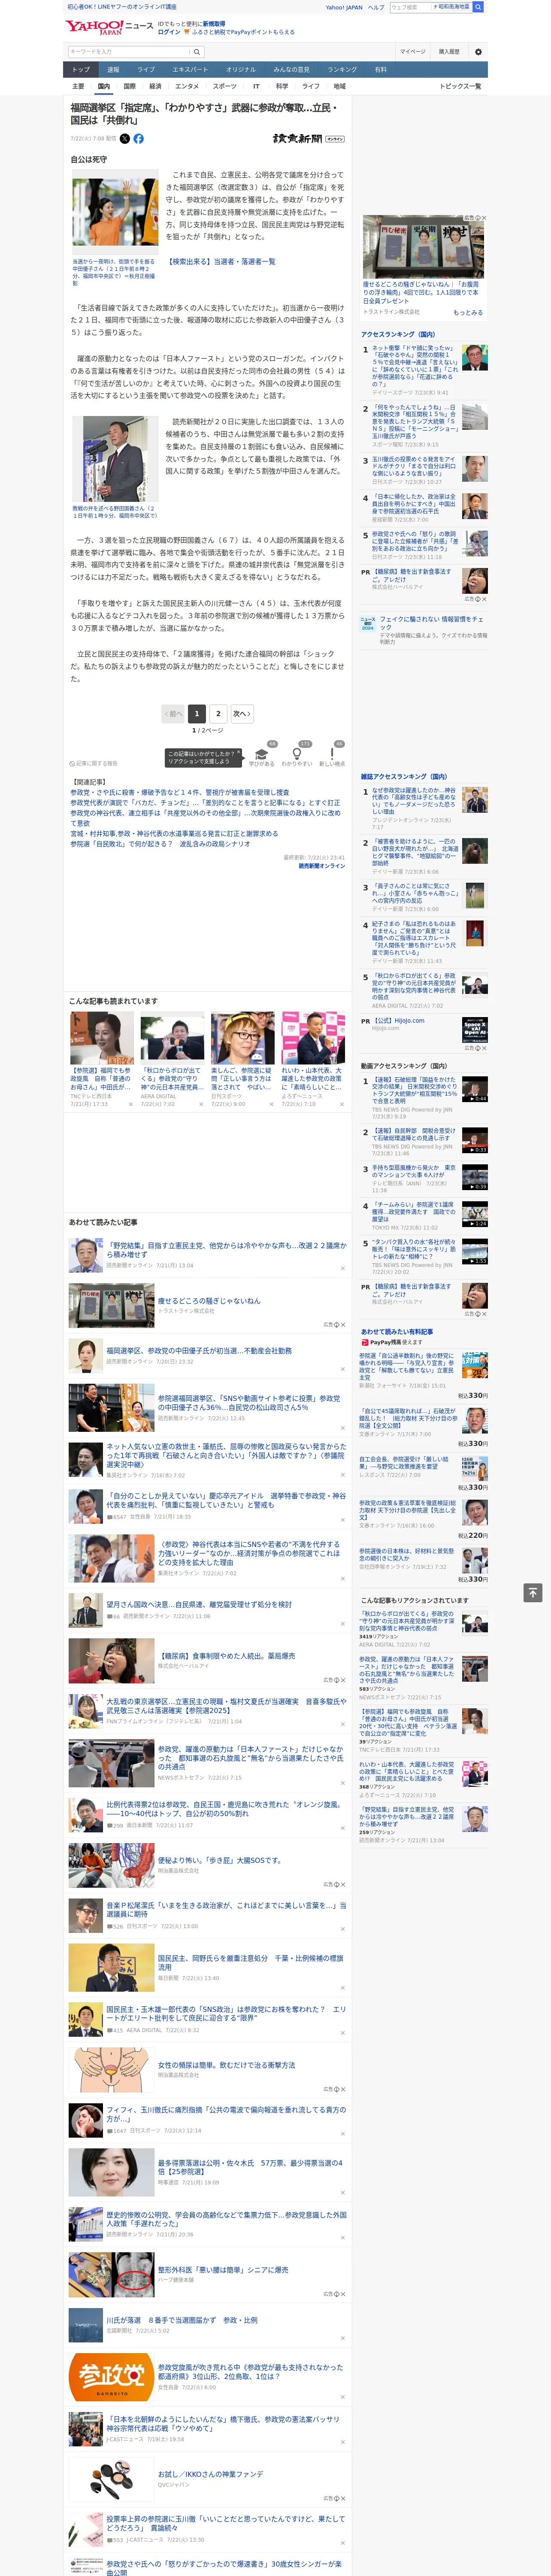Go to previous page 前へ

point(173,714)
